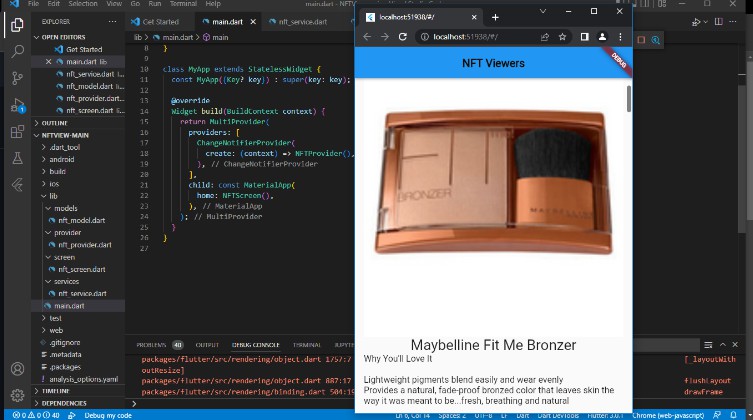
Task: Open Chrome profile avatar icon
Action: [x=602, y=37]
